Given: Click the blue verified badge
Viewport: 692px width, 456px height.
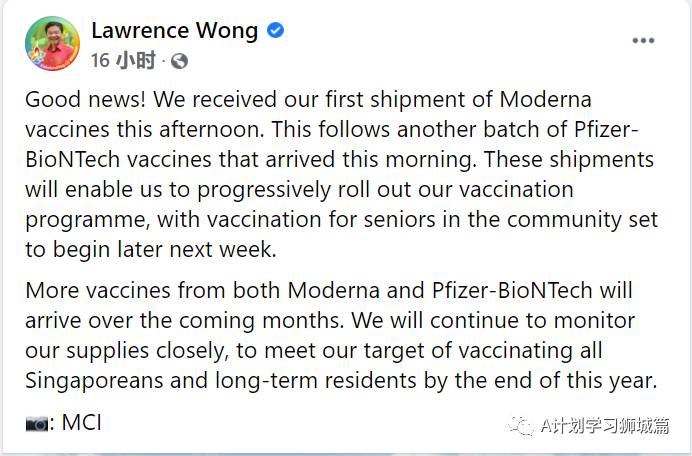Looking at the screenshot, I should tap(275, 30).
